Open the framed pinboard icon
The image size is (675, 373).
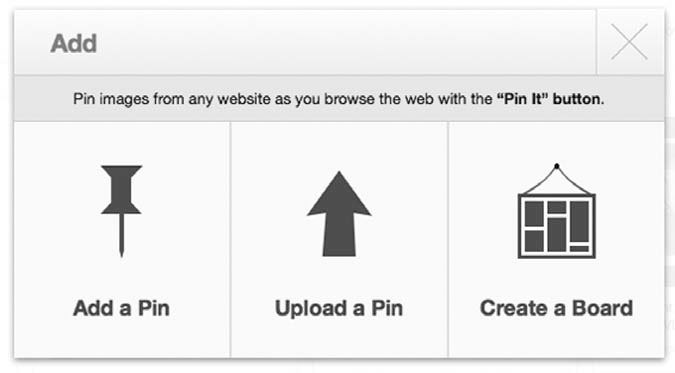click(557, 211)
